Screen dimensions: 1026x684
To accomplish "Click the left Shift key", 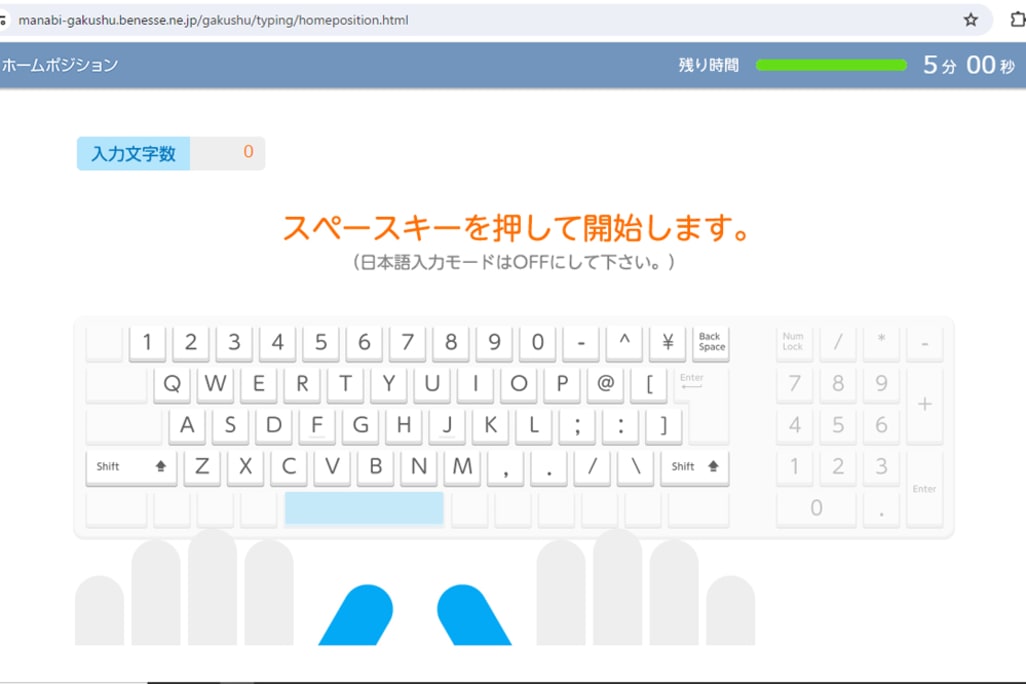I will (x=131, y=467).
